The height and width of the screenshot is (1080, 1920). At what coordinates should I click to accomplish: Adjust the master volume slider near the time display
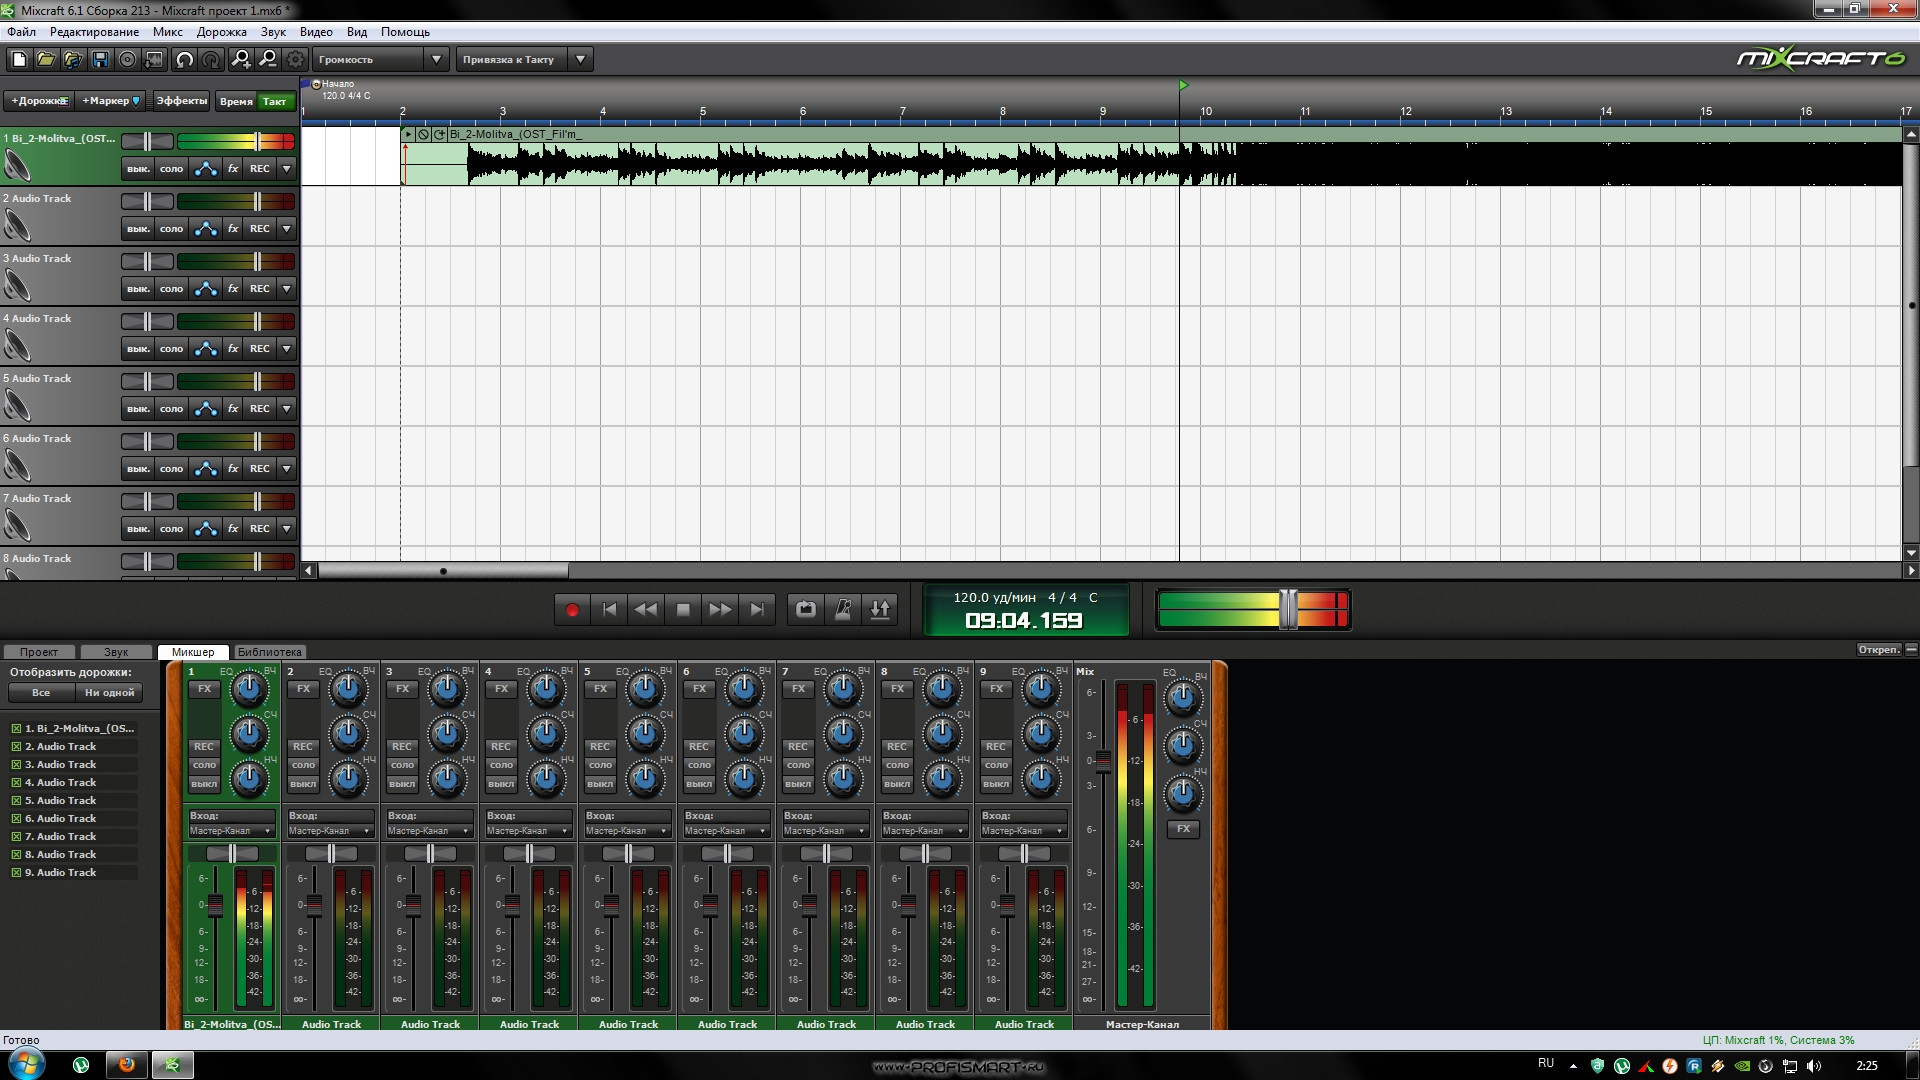(x=1288, y=609)
